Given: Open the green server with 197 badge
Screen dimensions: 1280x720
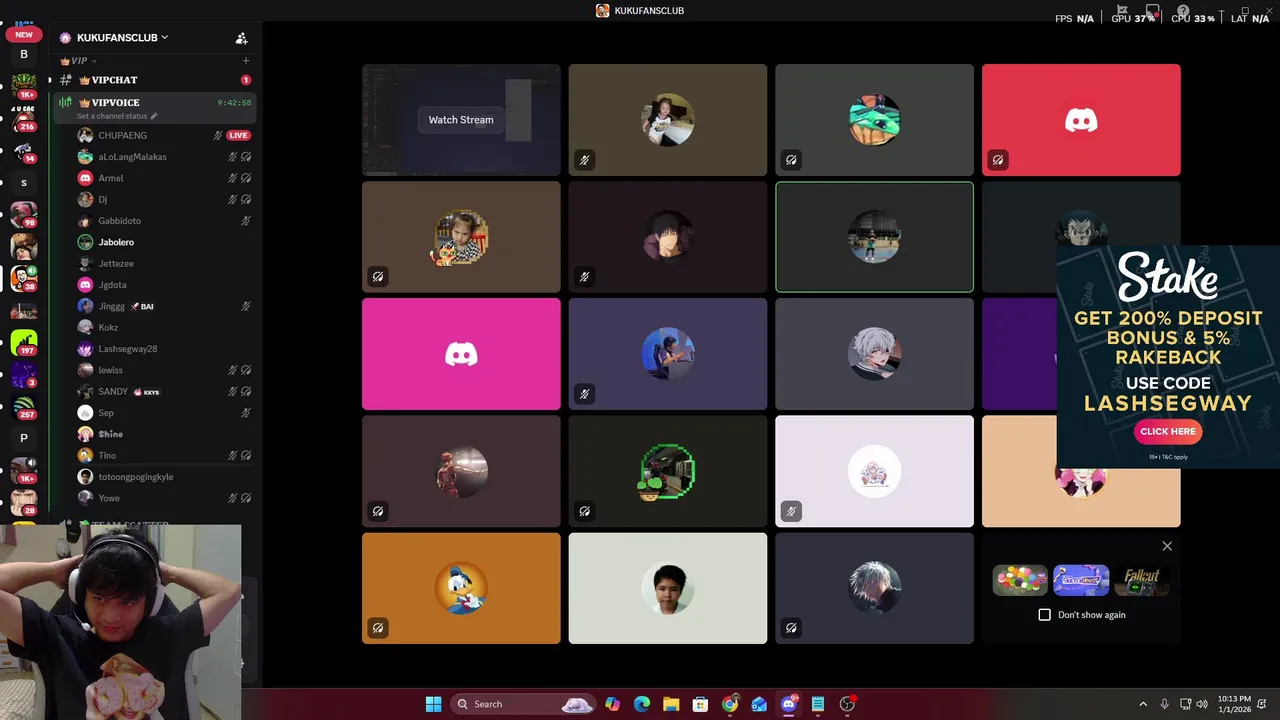Looking at the screenshot, I should pos(24,343).
